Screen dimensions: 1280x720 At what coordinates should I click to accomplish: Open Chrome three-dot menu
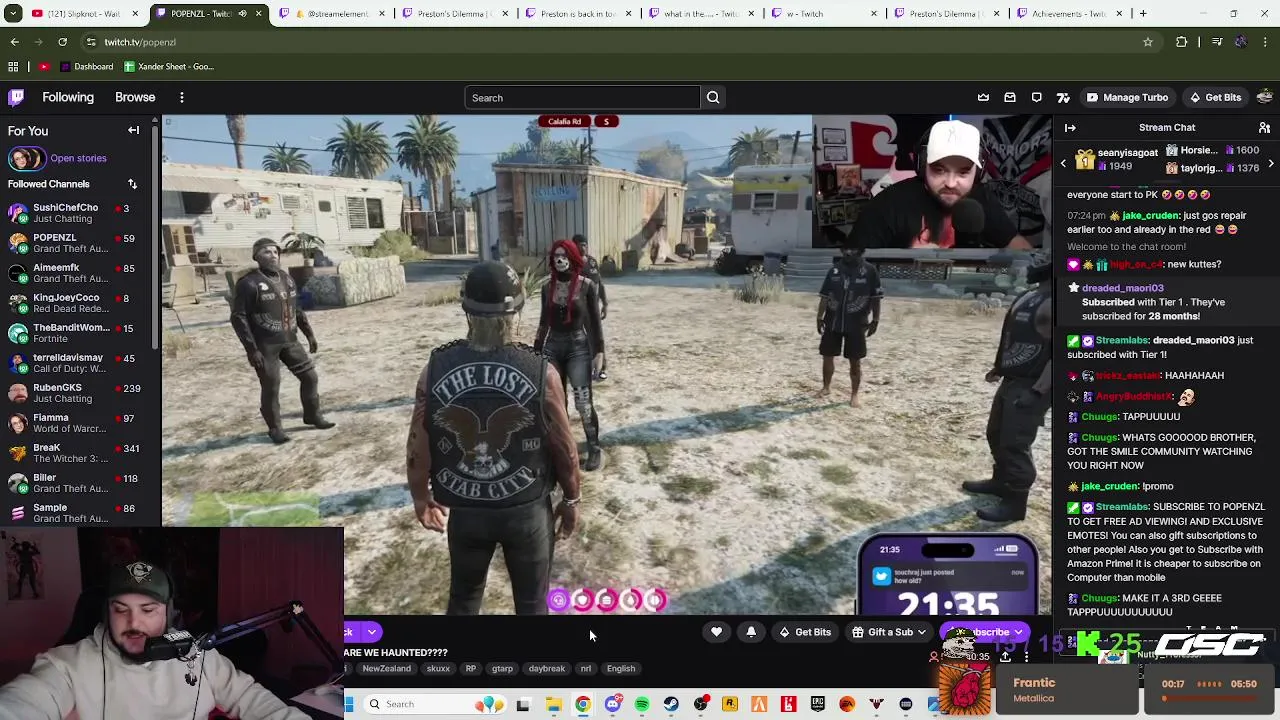pos(1266,42)
